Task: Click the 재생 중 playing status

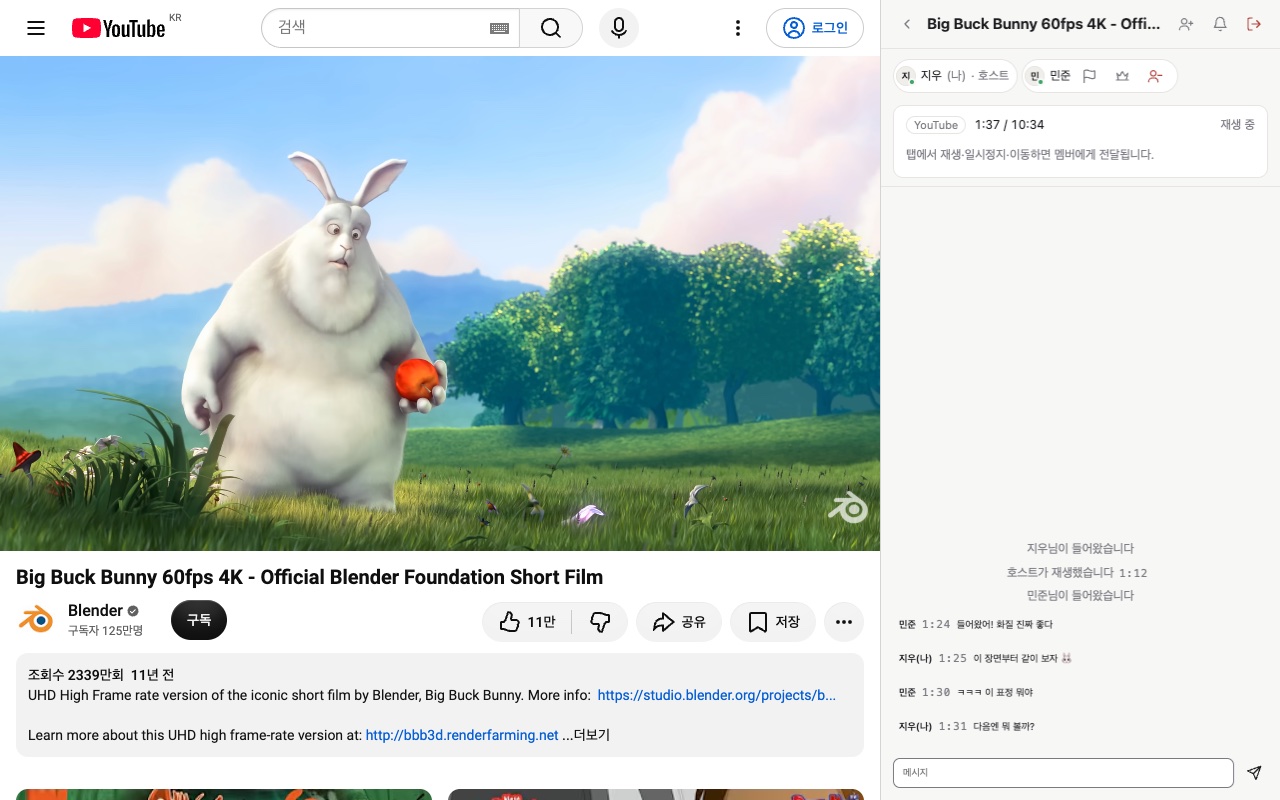Action: (x=1237, y=125)
